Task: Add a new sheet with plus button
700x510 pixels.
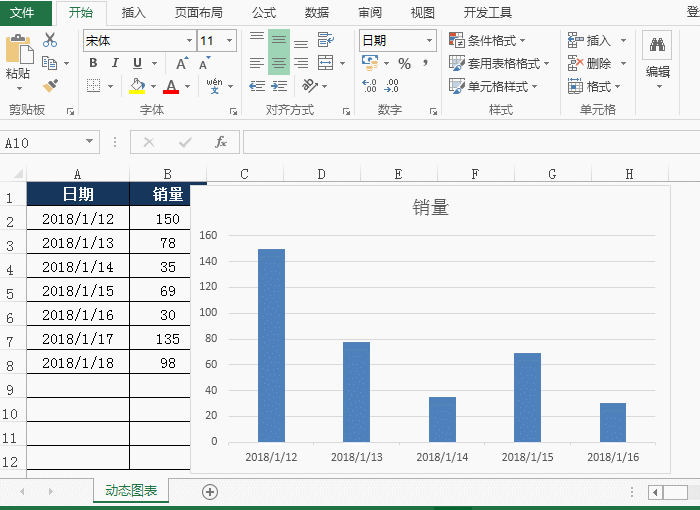Action: click(x=210, y=492)
